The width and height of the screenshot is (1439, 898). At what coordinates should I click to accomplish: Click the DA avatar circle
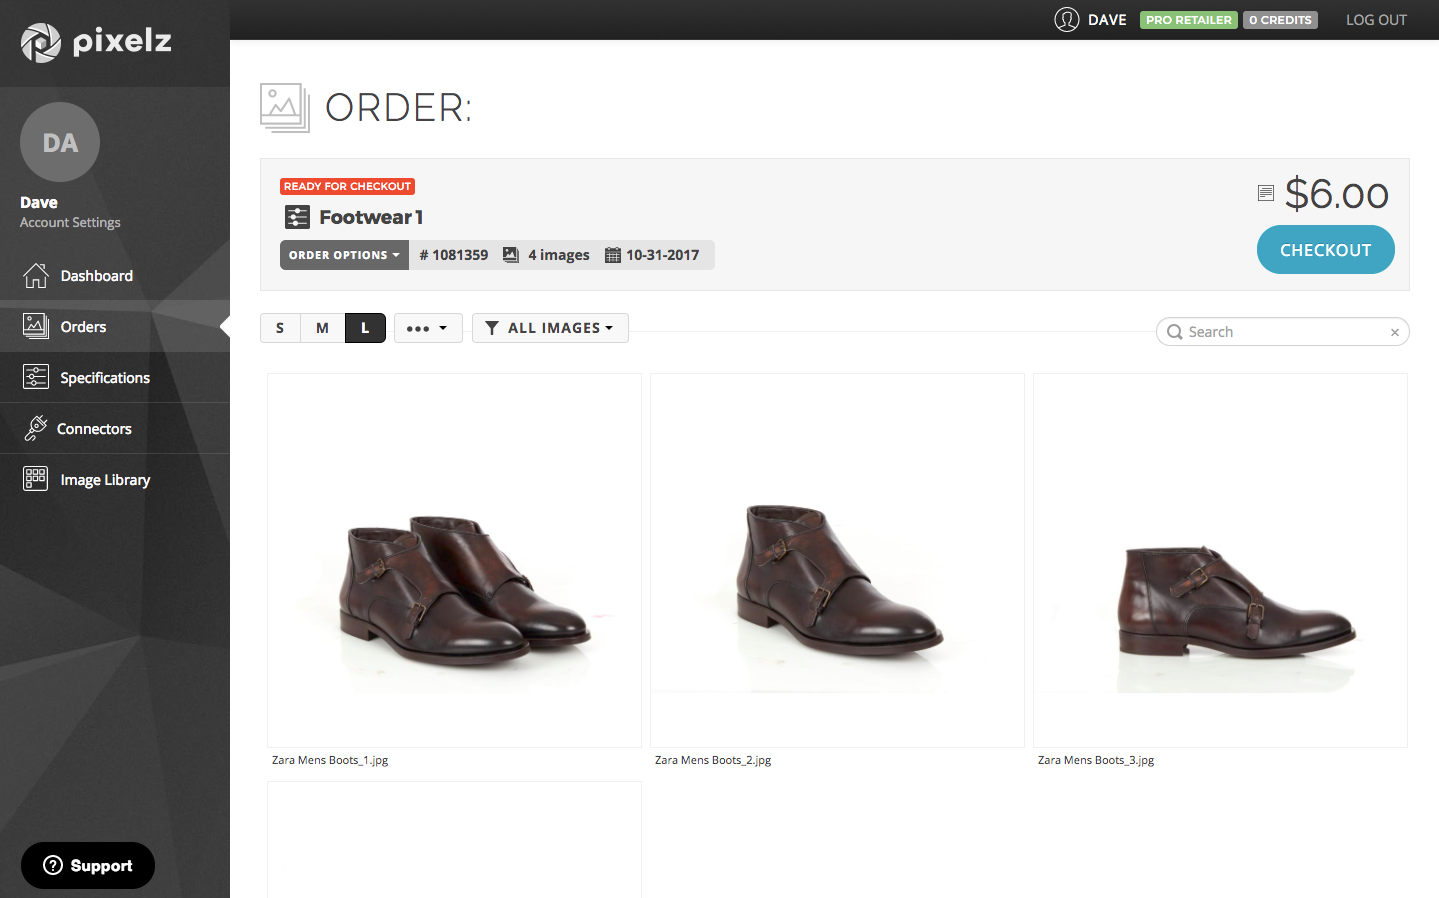coord(60,142)
